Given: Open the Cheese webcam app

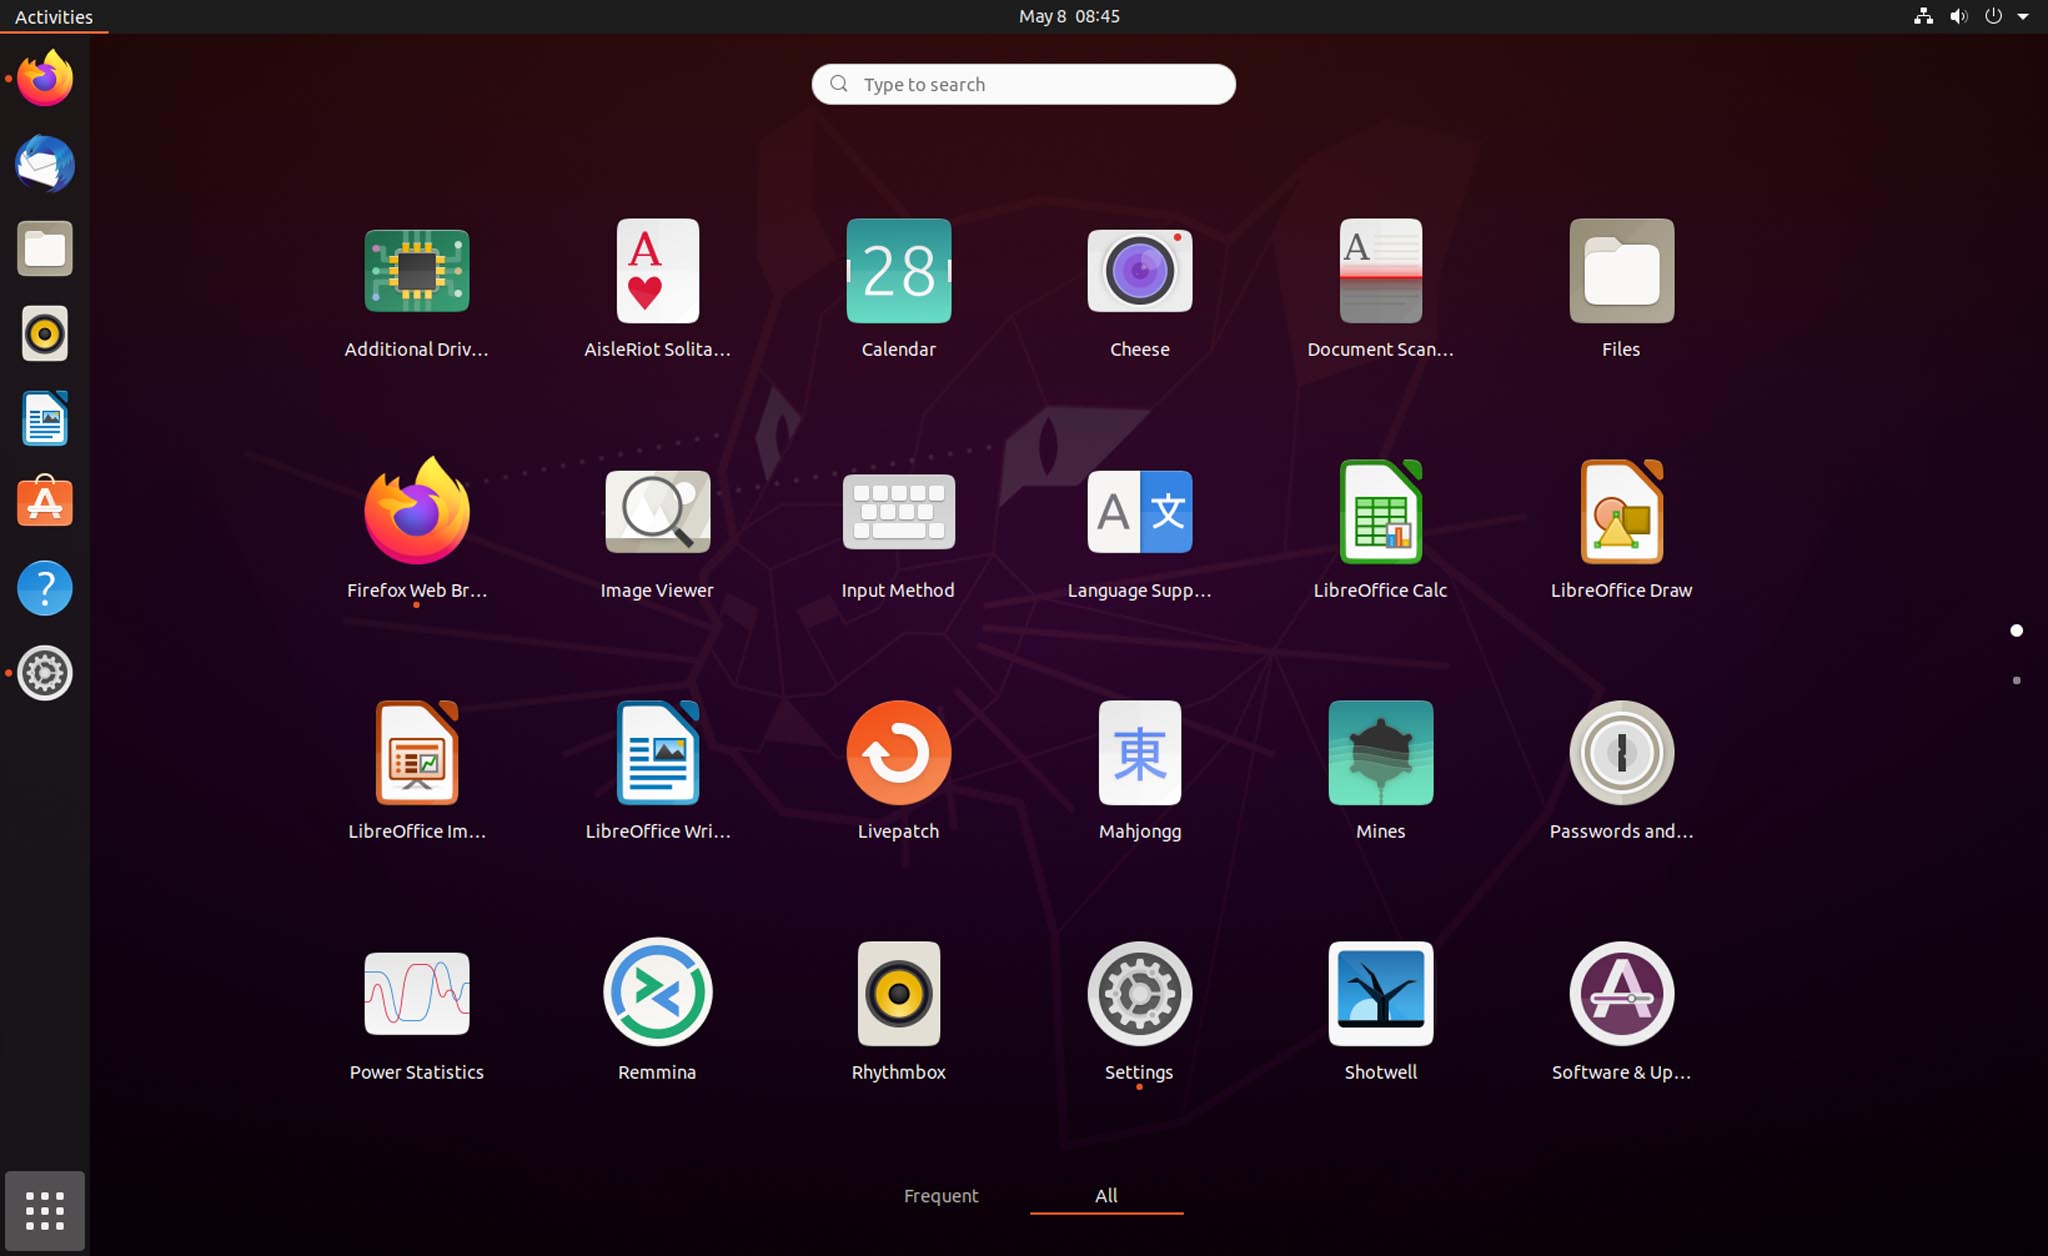Looking at the screenshot, I should [1139, 272].
